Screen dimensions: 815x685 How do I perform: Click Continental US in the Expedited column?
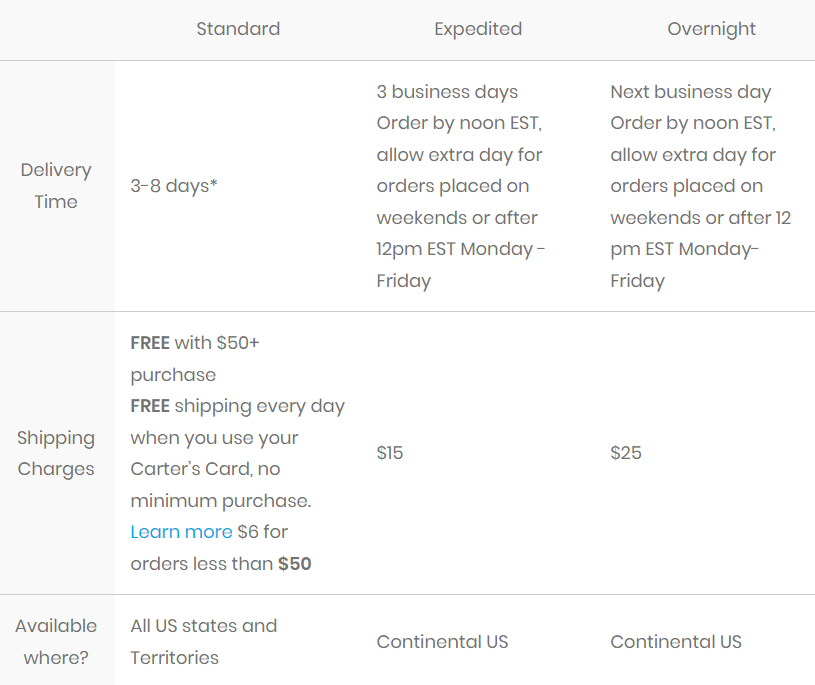point(442,642)
